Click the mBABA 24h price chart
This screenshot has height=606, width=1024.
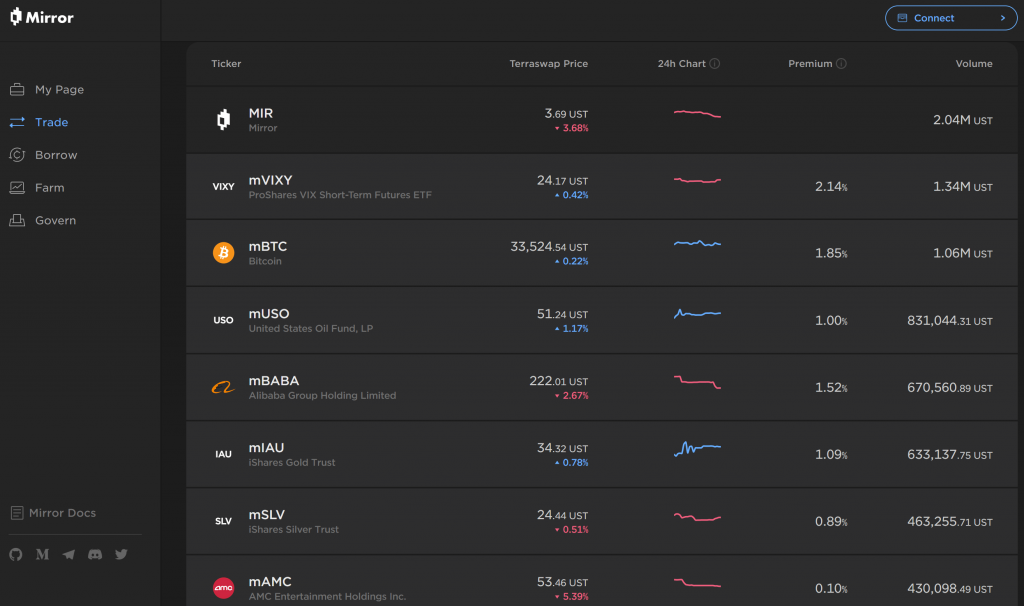click(697, 383)
